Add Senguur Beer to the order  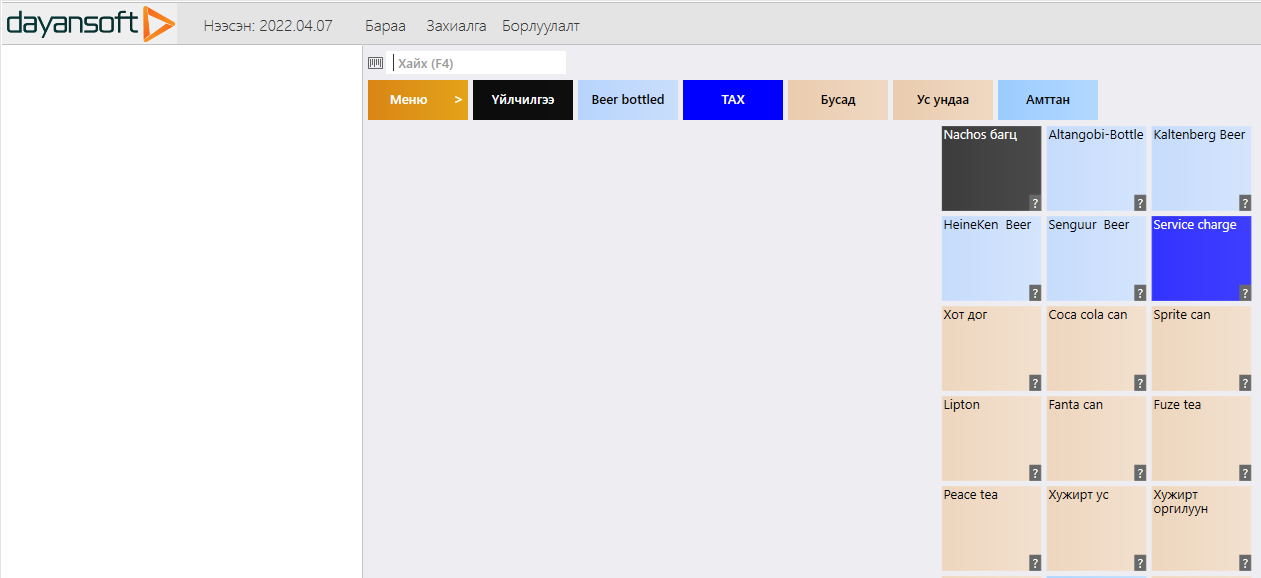1097,259
